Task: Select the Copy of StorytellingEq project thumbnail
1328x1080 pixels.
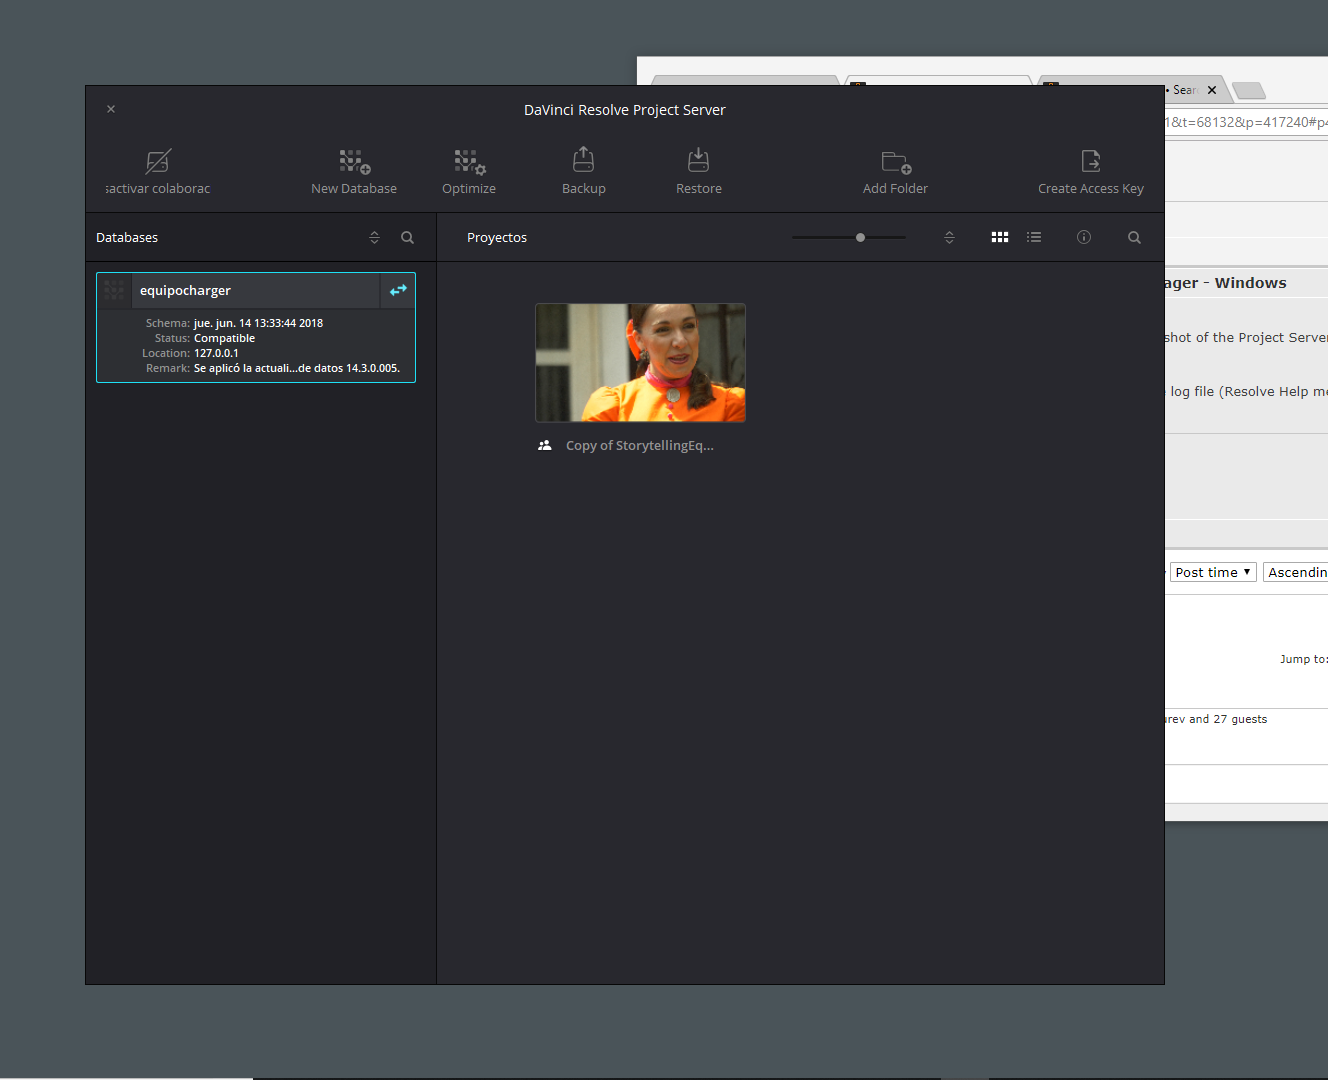Action: (x=641, y=363)
